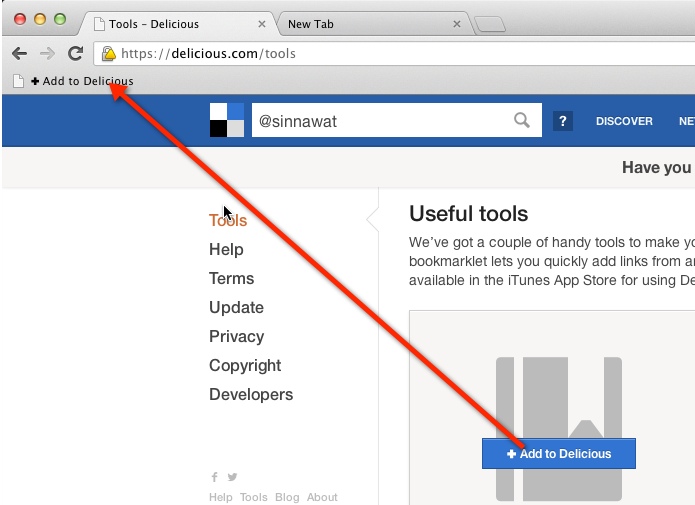
Task: Reload the page with refresh icon
Action: (x=76, y=53)
